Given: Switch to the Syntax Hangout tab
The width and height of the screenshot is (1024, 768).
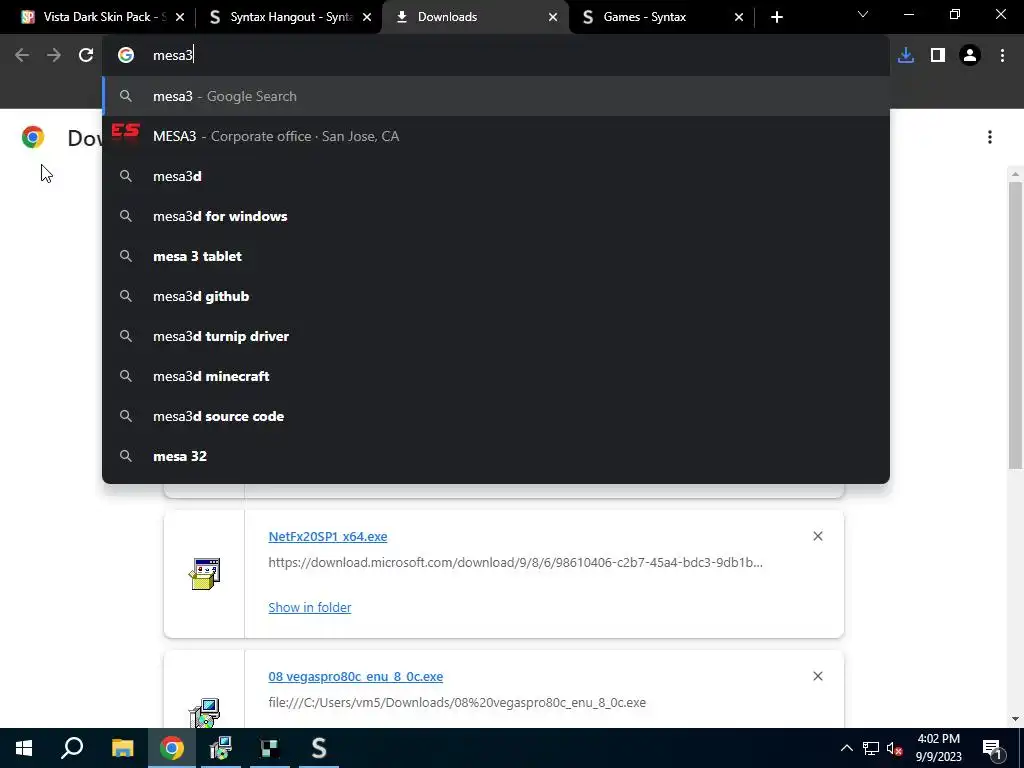Looking at the screenshot, I should coord(287,17).
